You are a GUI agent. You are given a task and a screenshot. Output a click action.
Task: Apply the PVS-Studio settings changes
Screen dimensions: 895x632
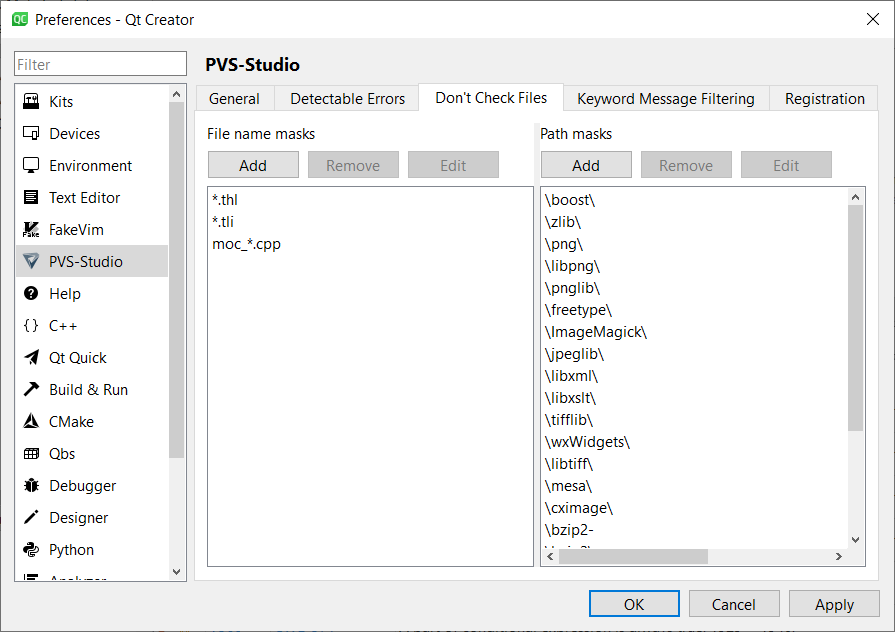[x=834, y=604]
